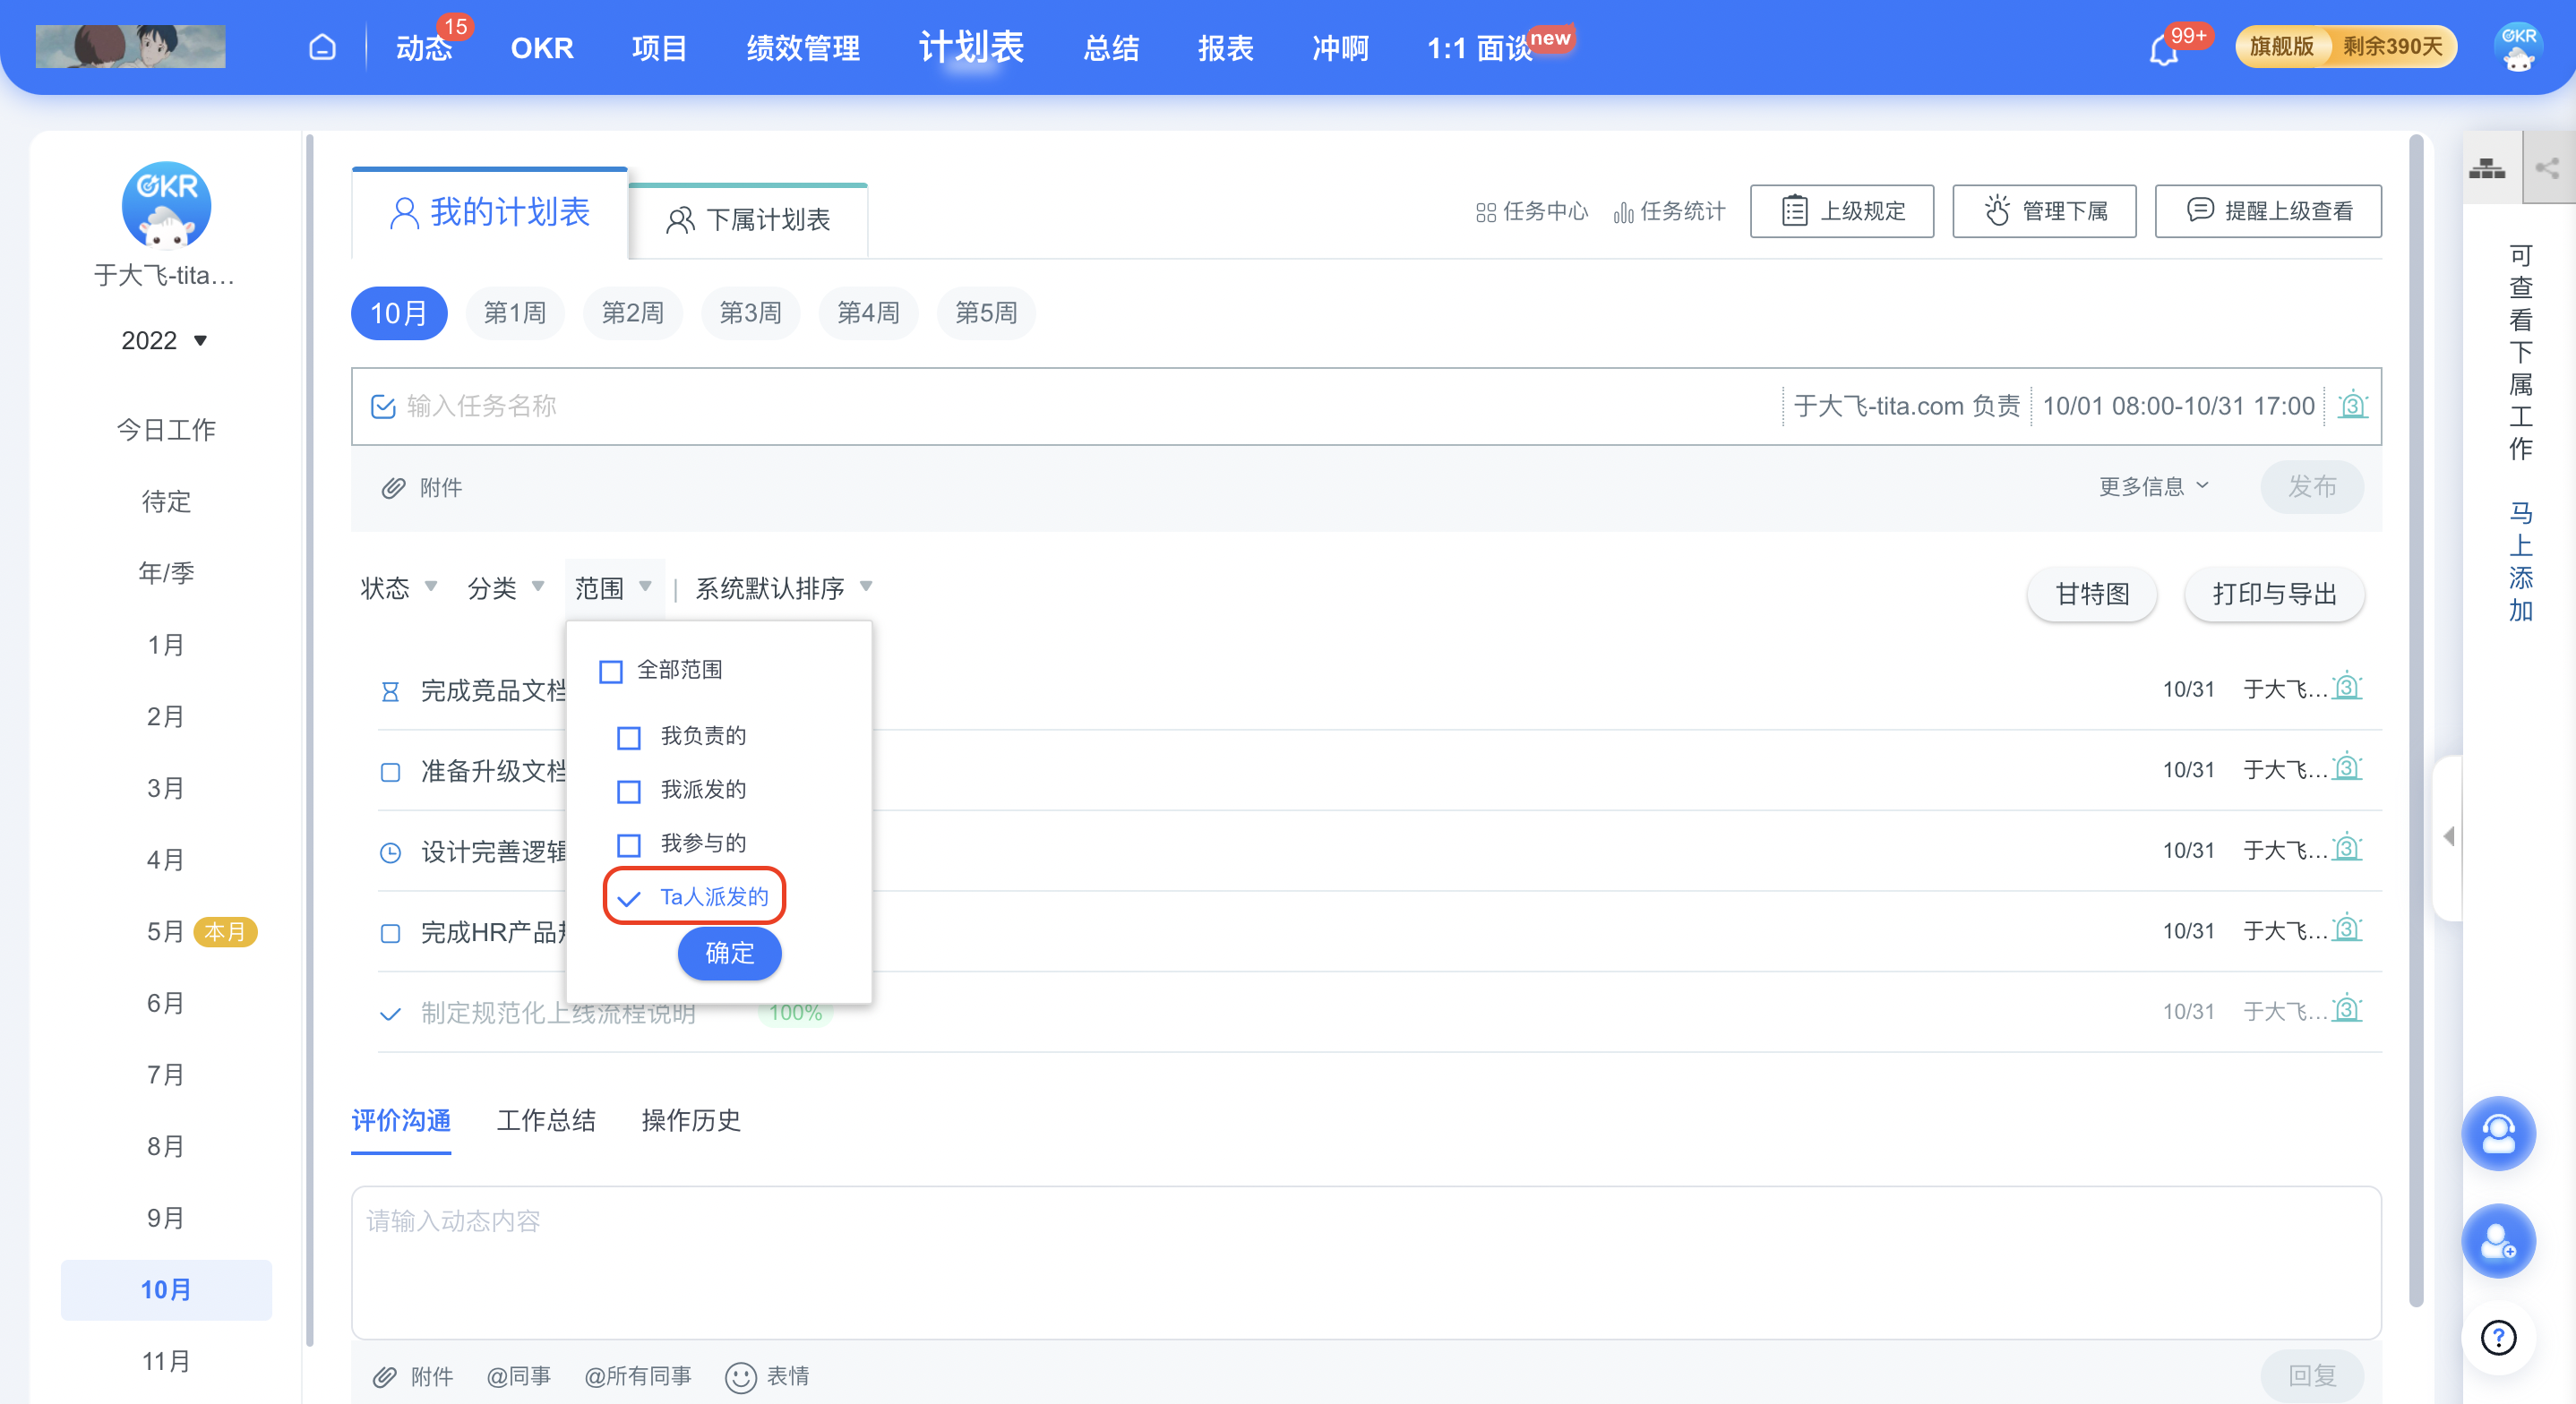Screen dimensions: 2576x1404
Task: Click the 100% progress badge
Action: point(795,1012)
